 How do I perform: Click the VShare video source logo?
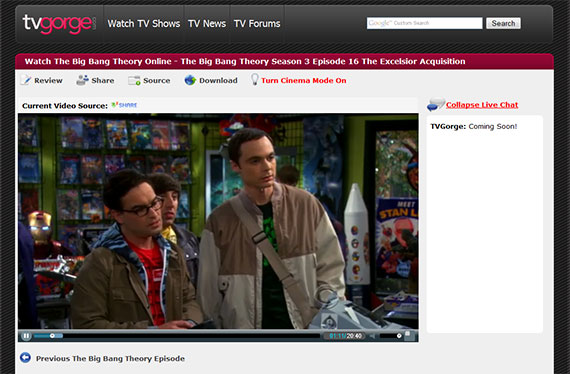[x=124, y=105]
